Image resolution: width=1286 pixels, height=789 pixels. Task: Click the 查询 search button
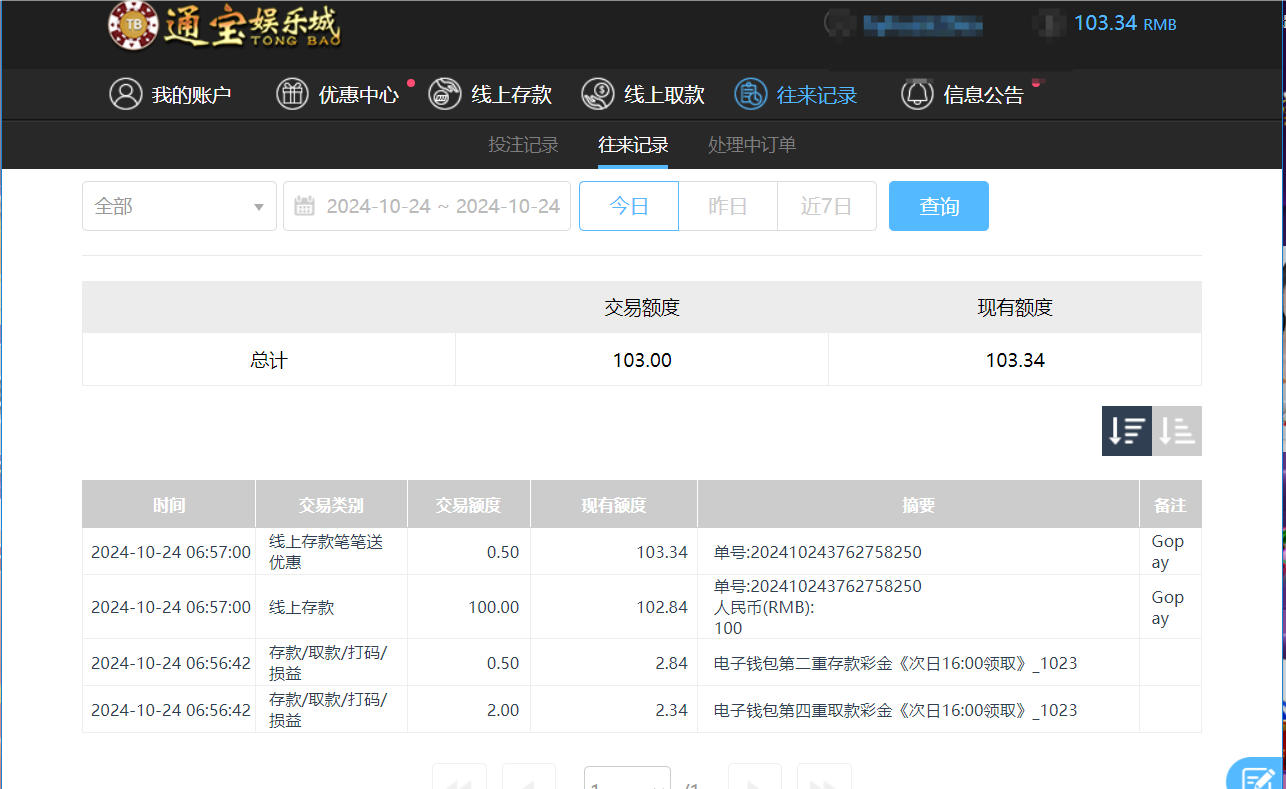tap(938, 205)
